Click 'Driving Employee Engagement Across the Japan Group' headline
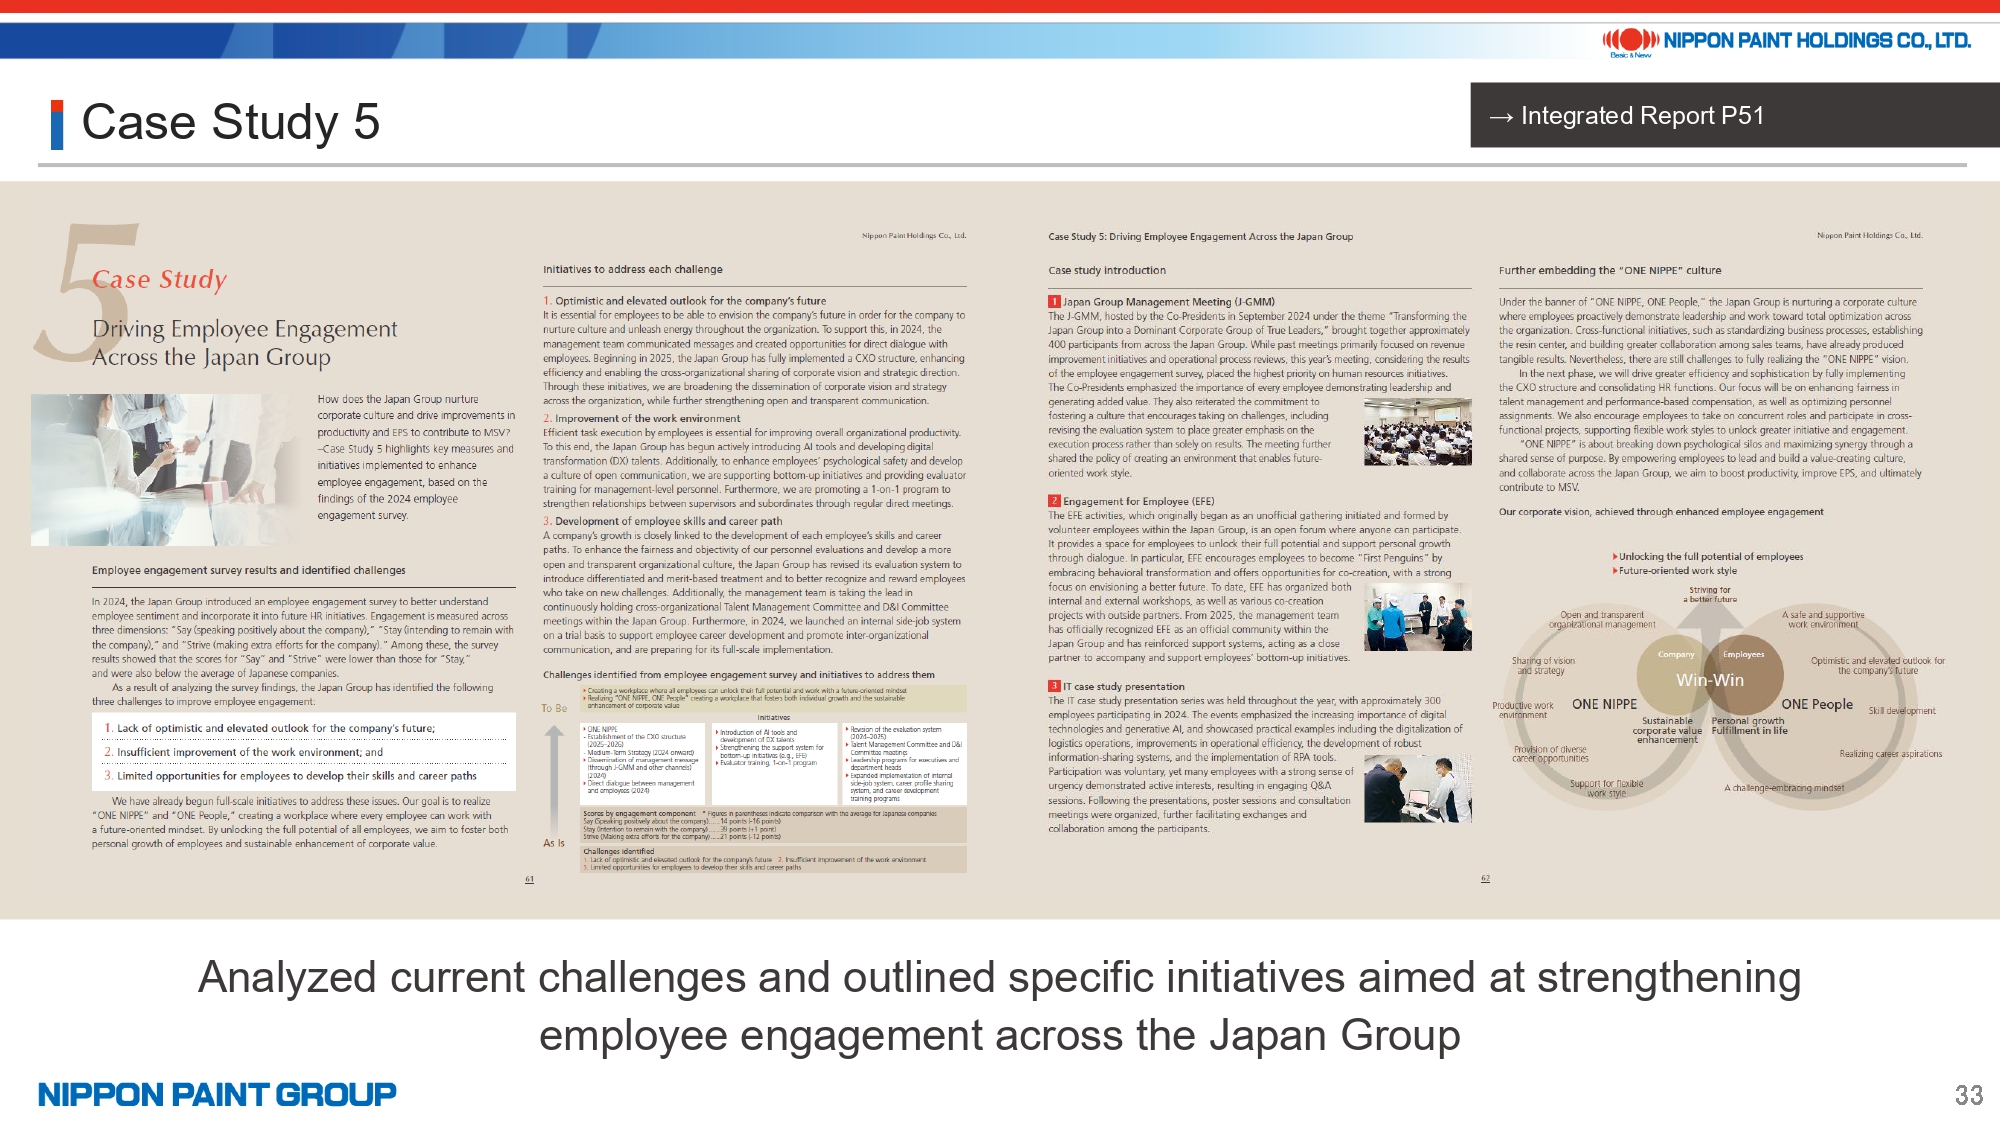The image size is (2000, 1125). [x=245, y=343]
